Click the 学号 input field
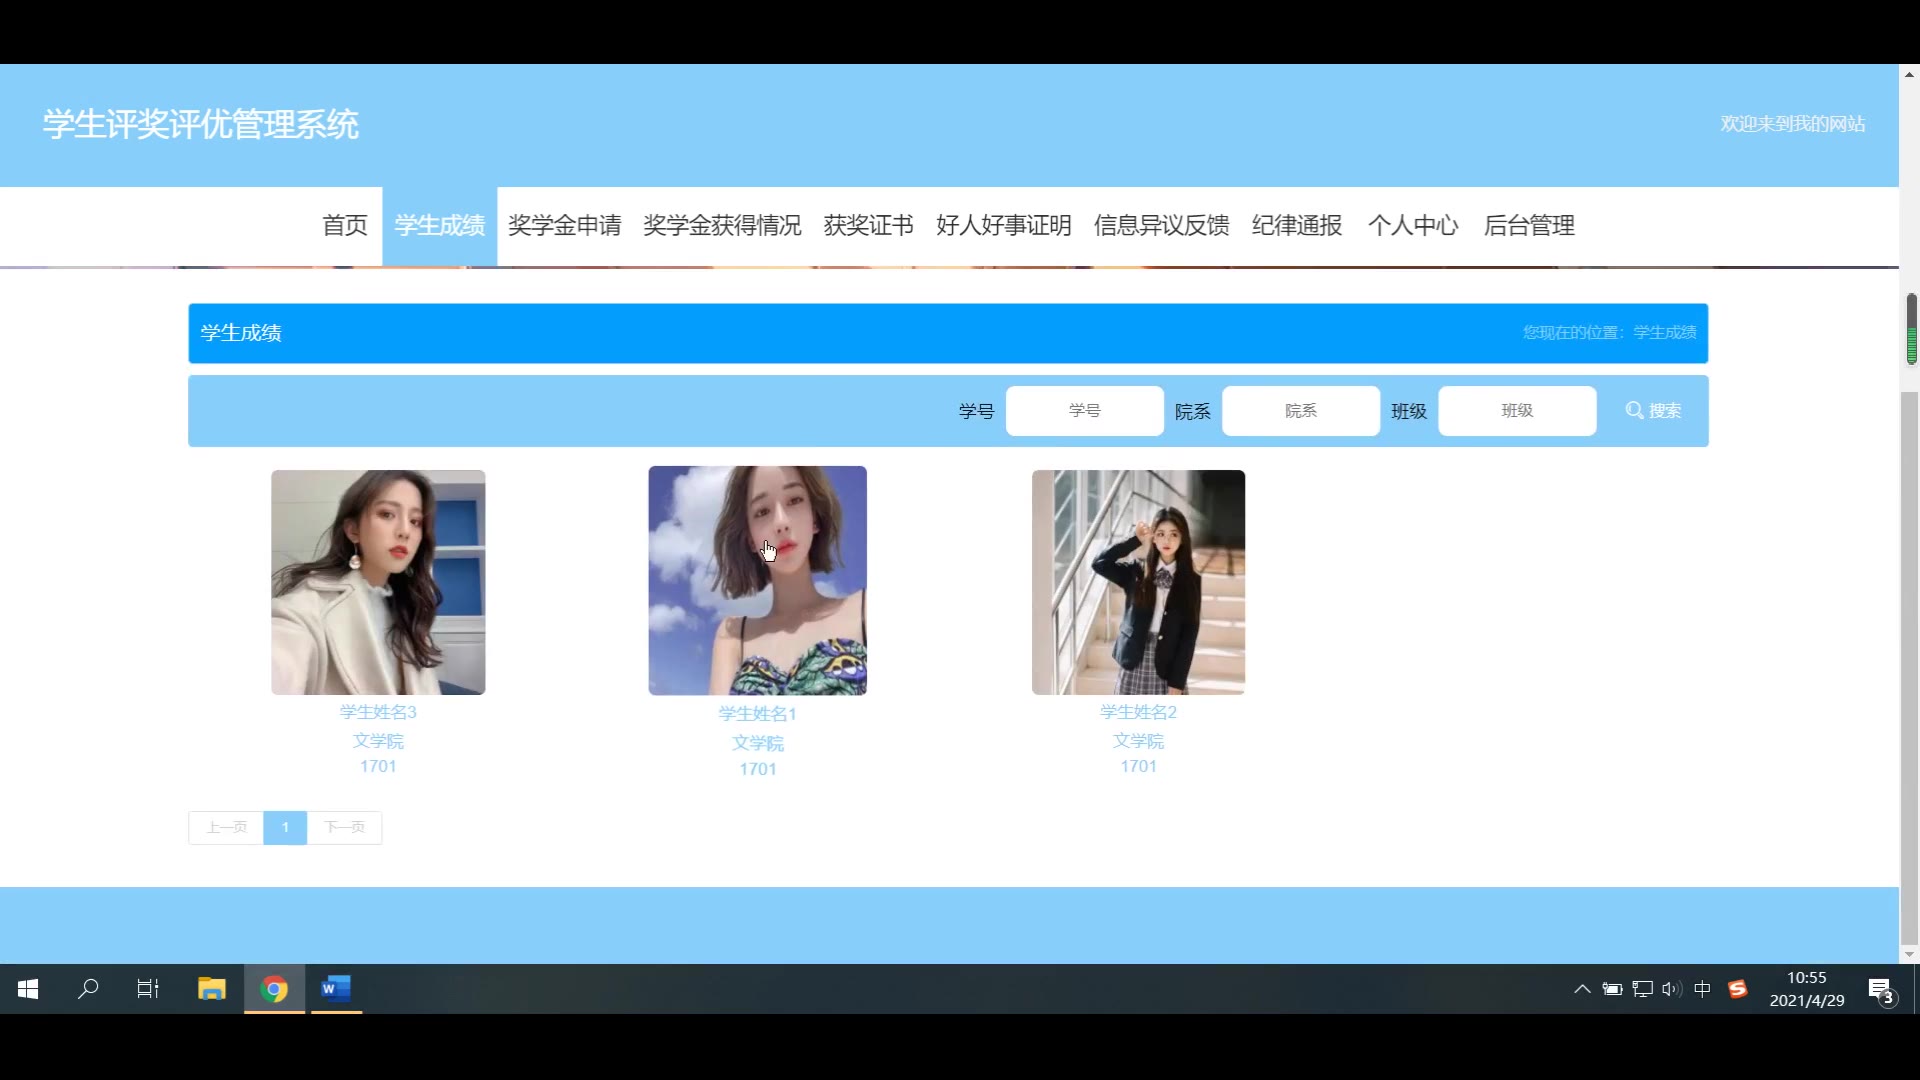 [1084, 411]
